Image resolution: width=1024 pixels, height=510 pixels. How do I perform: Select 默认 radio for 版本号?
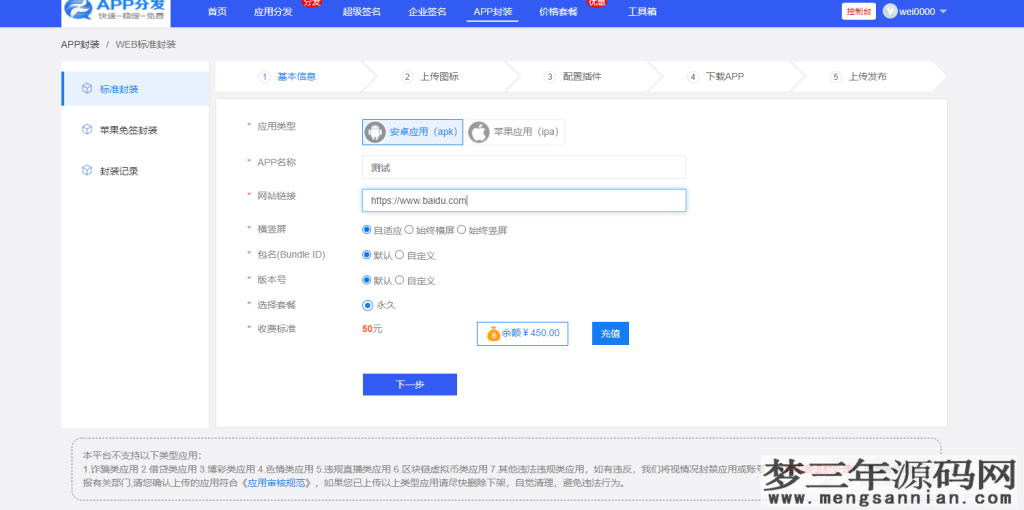pos(366,279)
